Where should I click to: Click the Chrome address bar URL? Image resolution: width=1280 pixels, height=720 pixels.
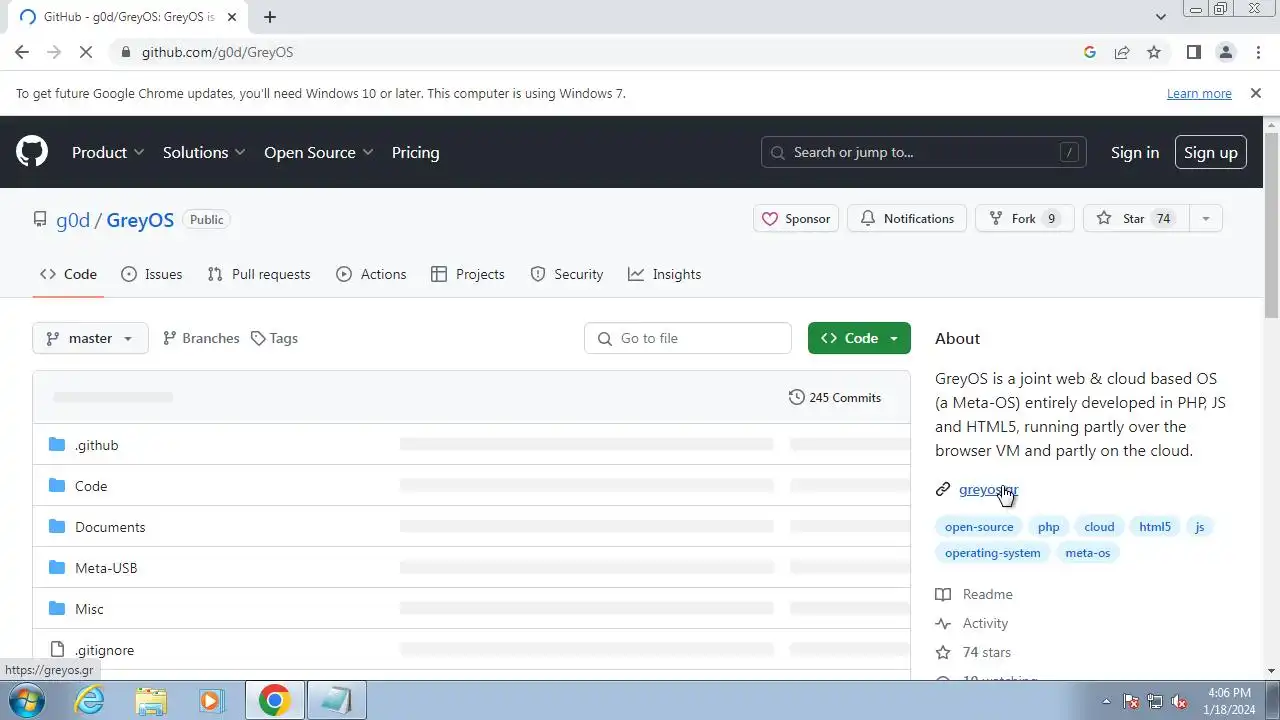pos(217,52)
